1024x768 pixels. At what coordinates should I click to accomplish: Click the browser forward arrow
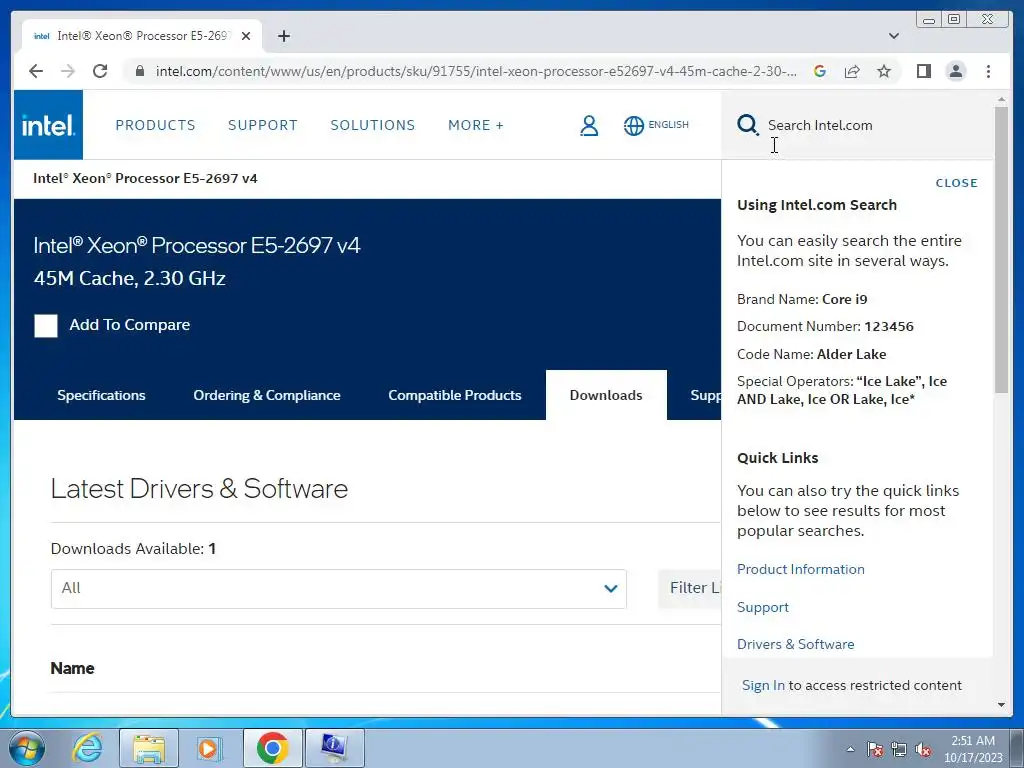[x=68, y=71]
